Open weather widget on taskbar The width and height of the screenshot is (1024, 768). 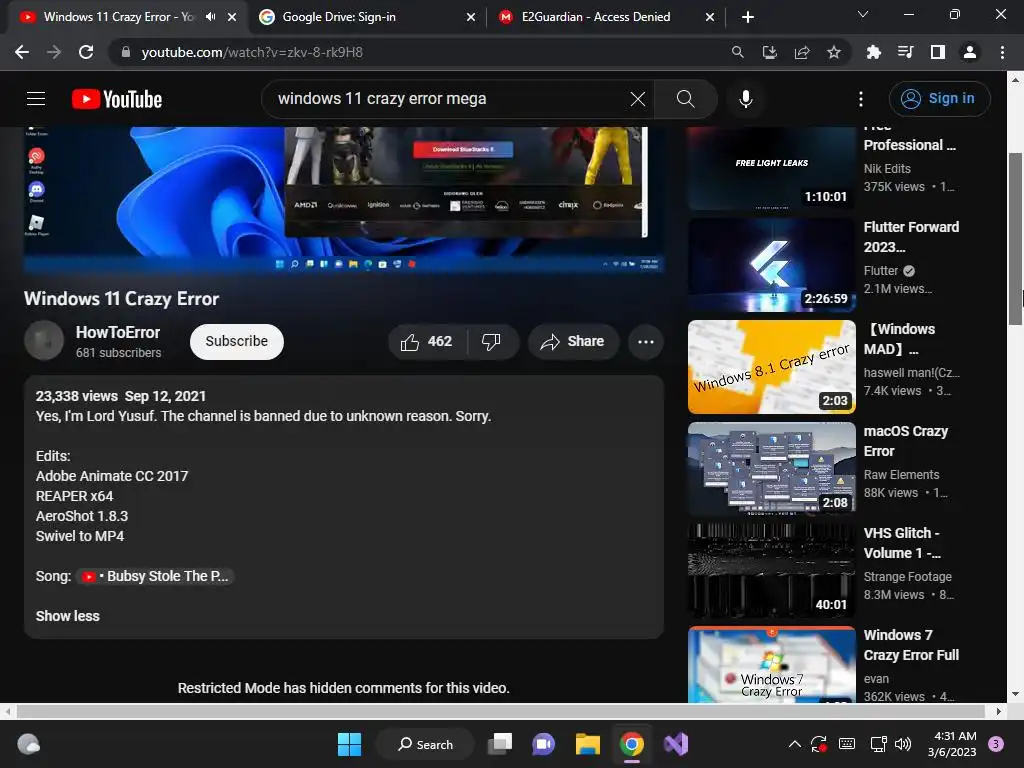point(29,744)
